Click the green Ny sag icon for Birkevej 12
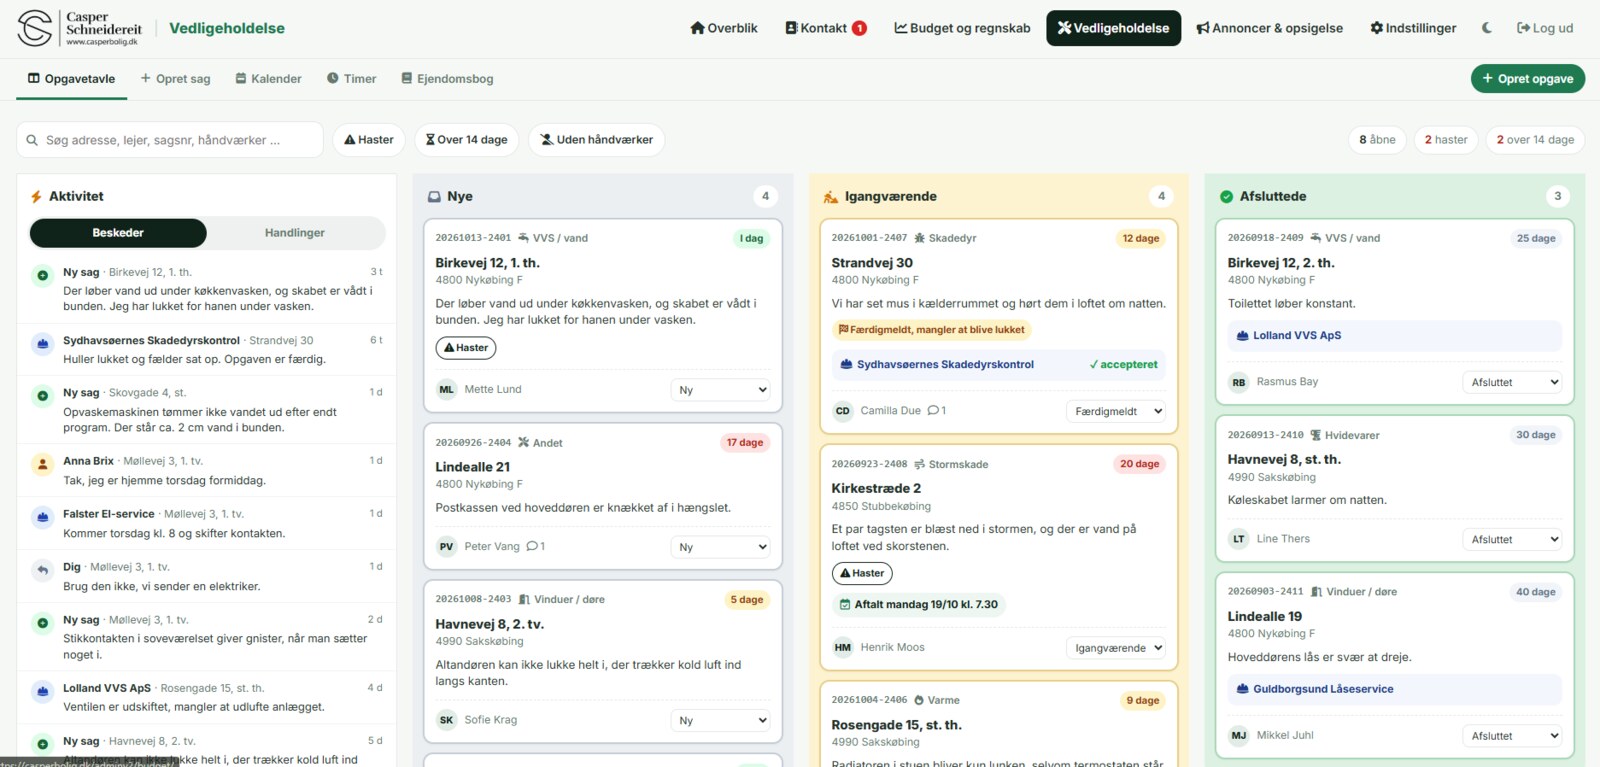 (42, 275)
